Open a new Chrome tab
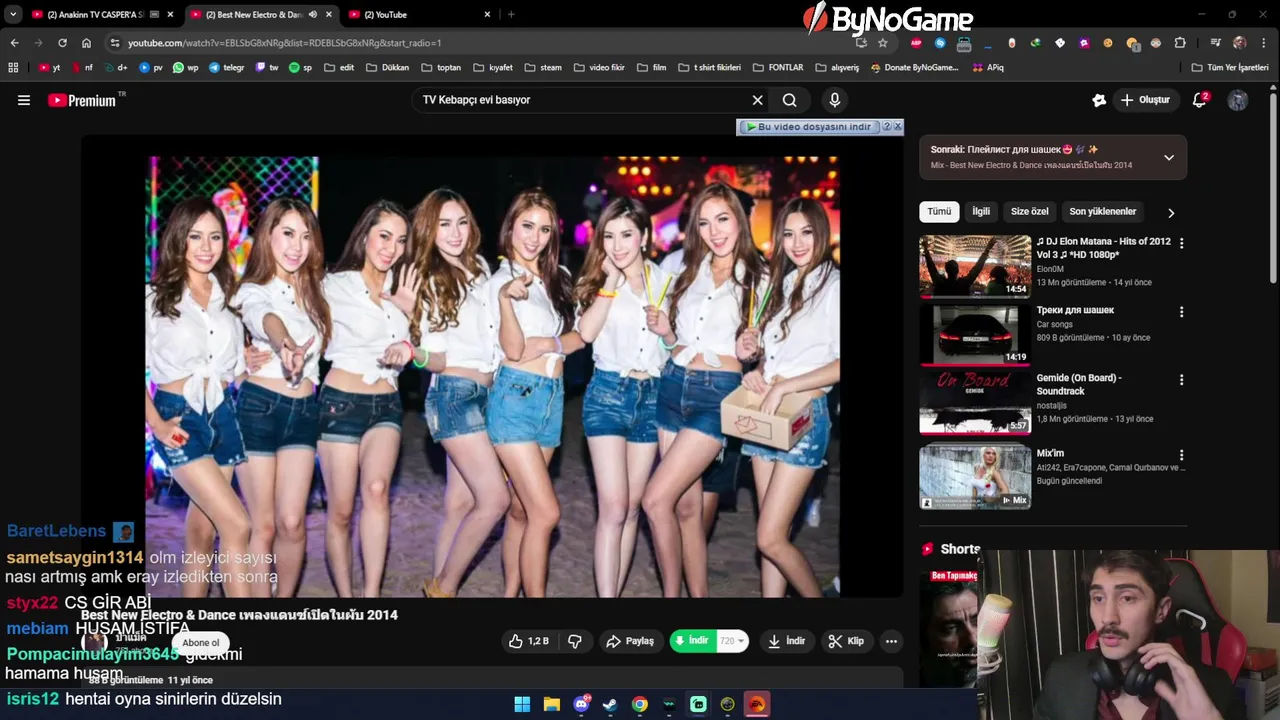The width and height of the screenshot is (1280, 720). 511,15
